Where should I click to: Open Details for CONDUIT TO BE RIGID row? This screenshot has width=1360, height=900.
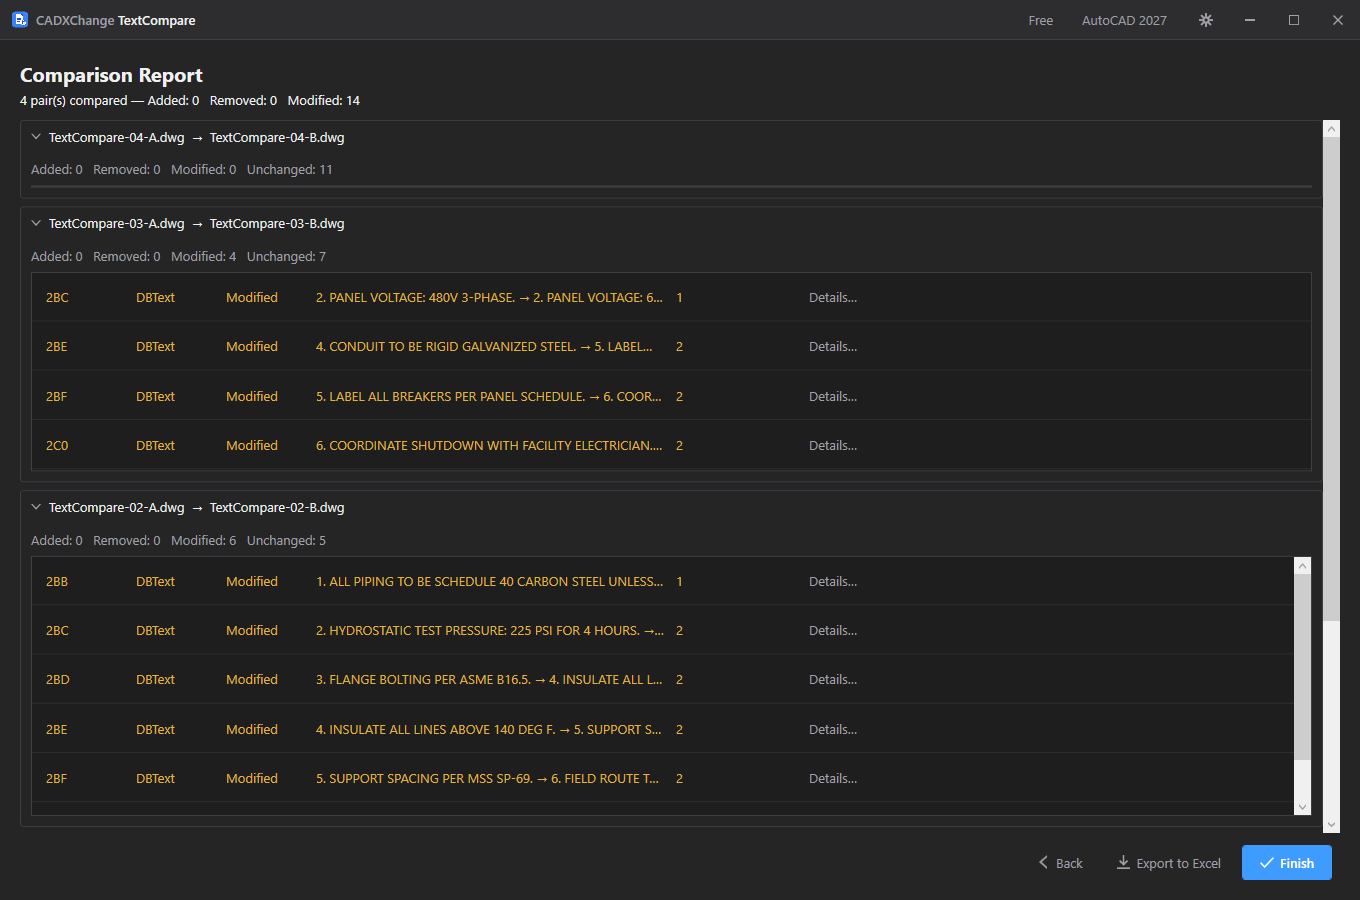[833, 346]
